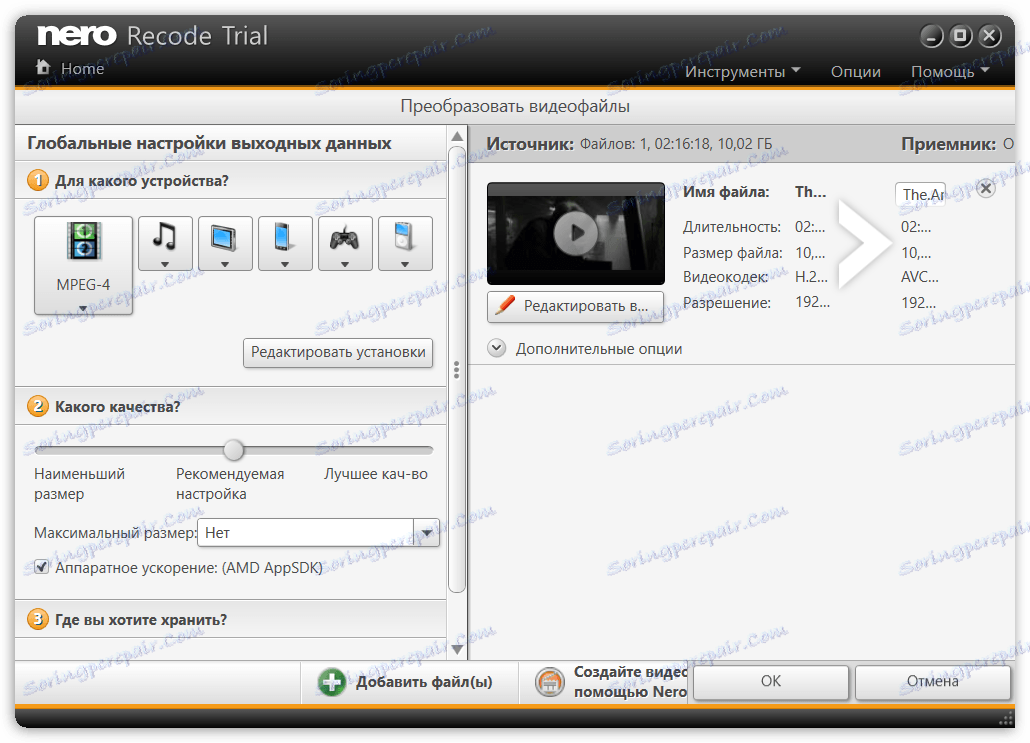Select the portable media player device icon

pyautogui.click(x=404, y=238)
